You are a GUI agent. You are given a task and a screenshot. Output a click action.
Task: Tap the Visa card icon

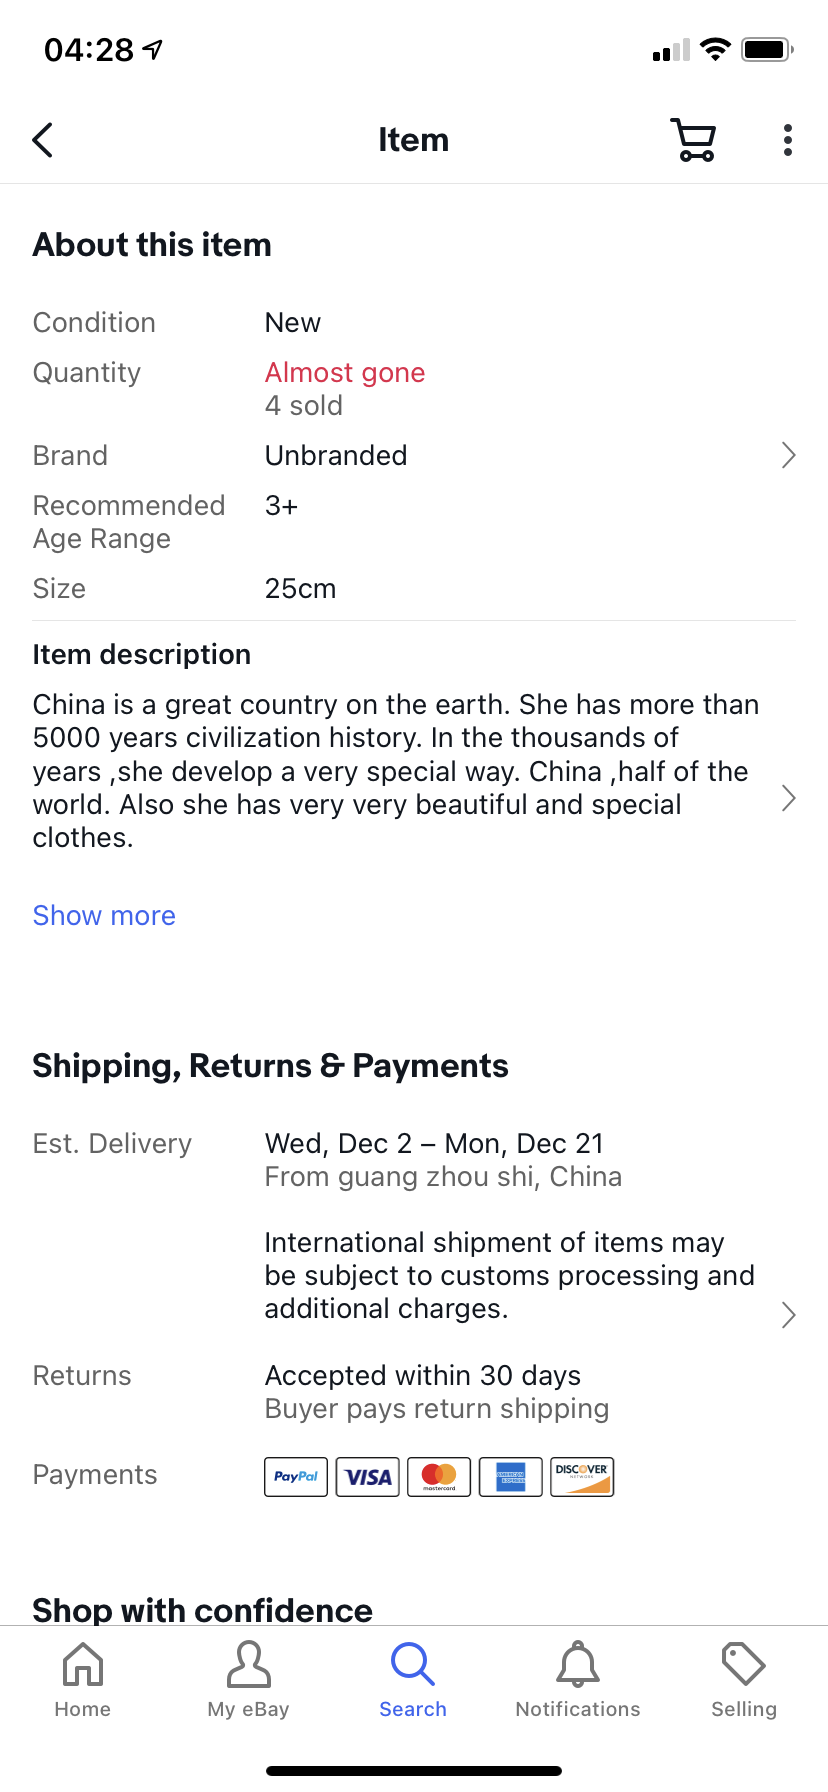pos(368,1477)
